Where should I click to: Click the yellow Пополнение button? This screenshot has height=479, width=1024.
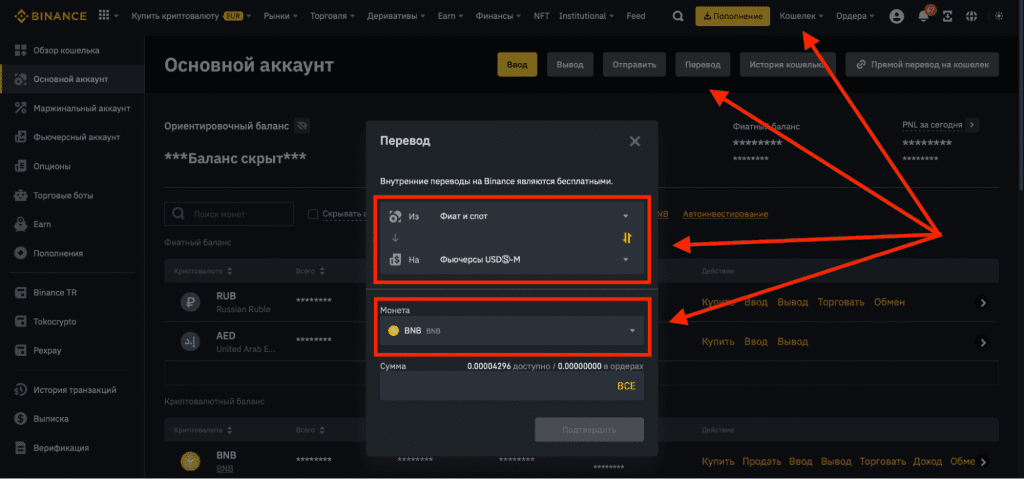(733, 16)
